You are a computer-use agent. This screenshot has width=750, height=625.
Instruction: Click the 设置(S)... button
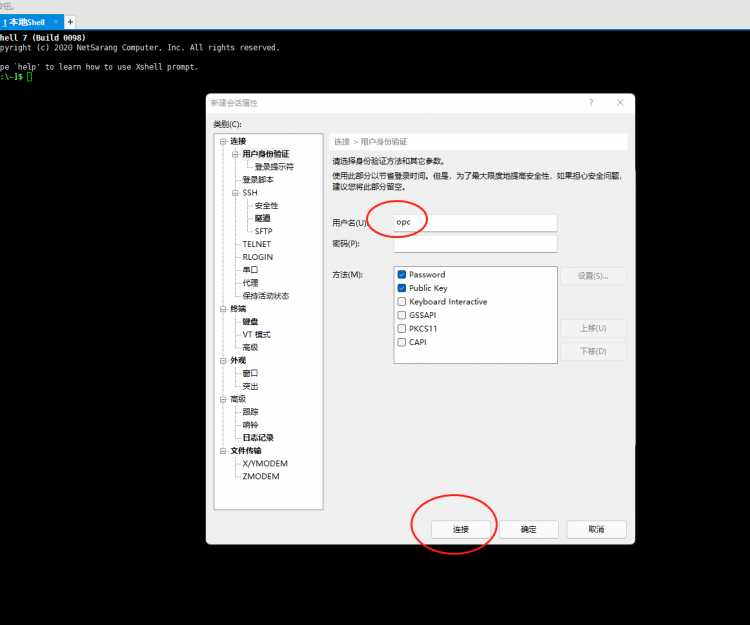click(x=593, y=276)
